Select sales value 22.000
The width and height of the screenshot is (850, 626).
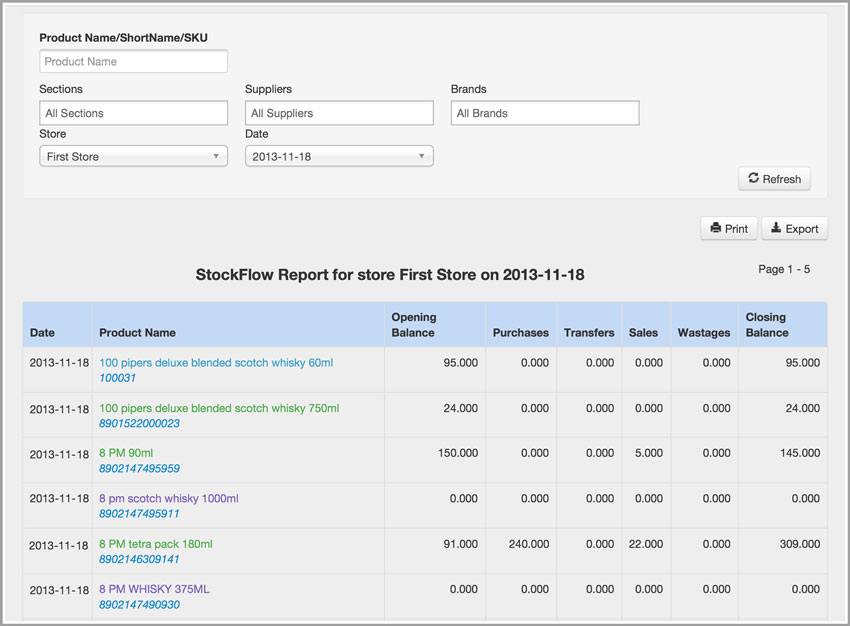click(x=646, y=544)
